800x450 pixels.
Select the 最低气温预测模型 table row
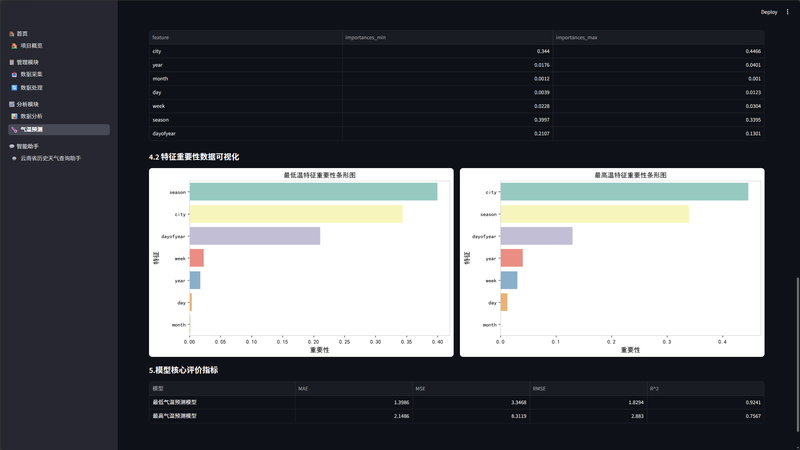(457, 402)
